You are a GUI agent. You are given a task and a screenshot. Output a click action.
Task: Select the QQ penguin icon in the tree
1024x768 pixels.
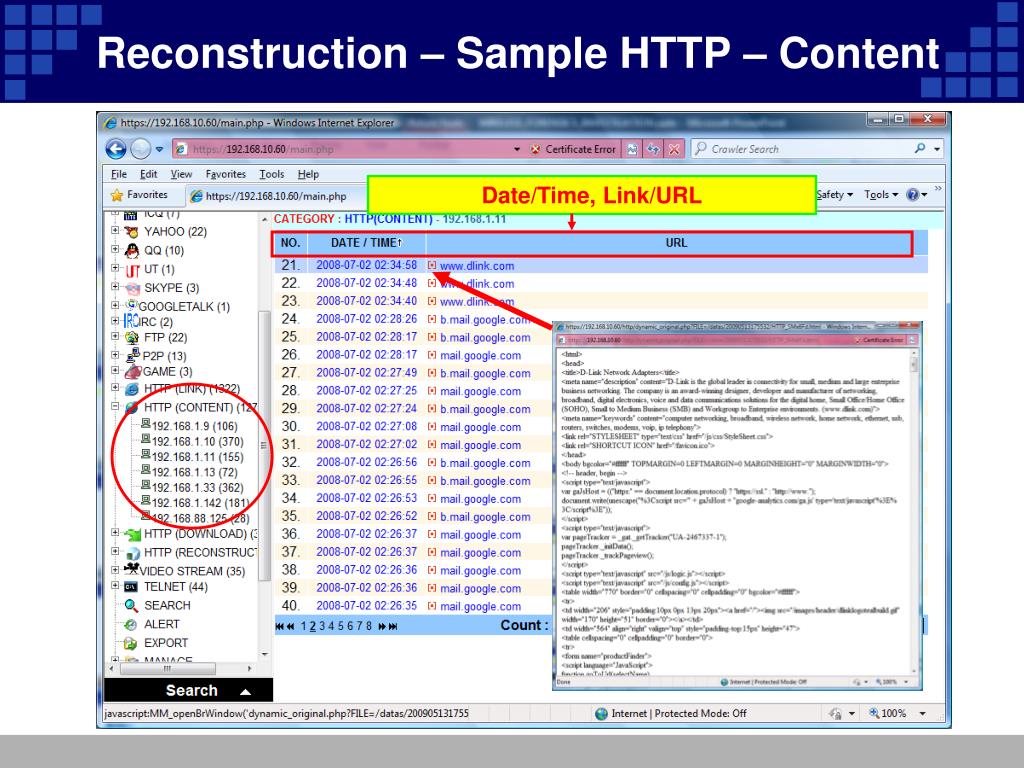132,251
